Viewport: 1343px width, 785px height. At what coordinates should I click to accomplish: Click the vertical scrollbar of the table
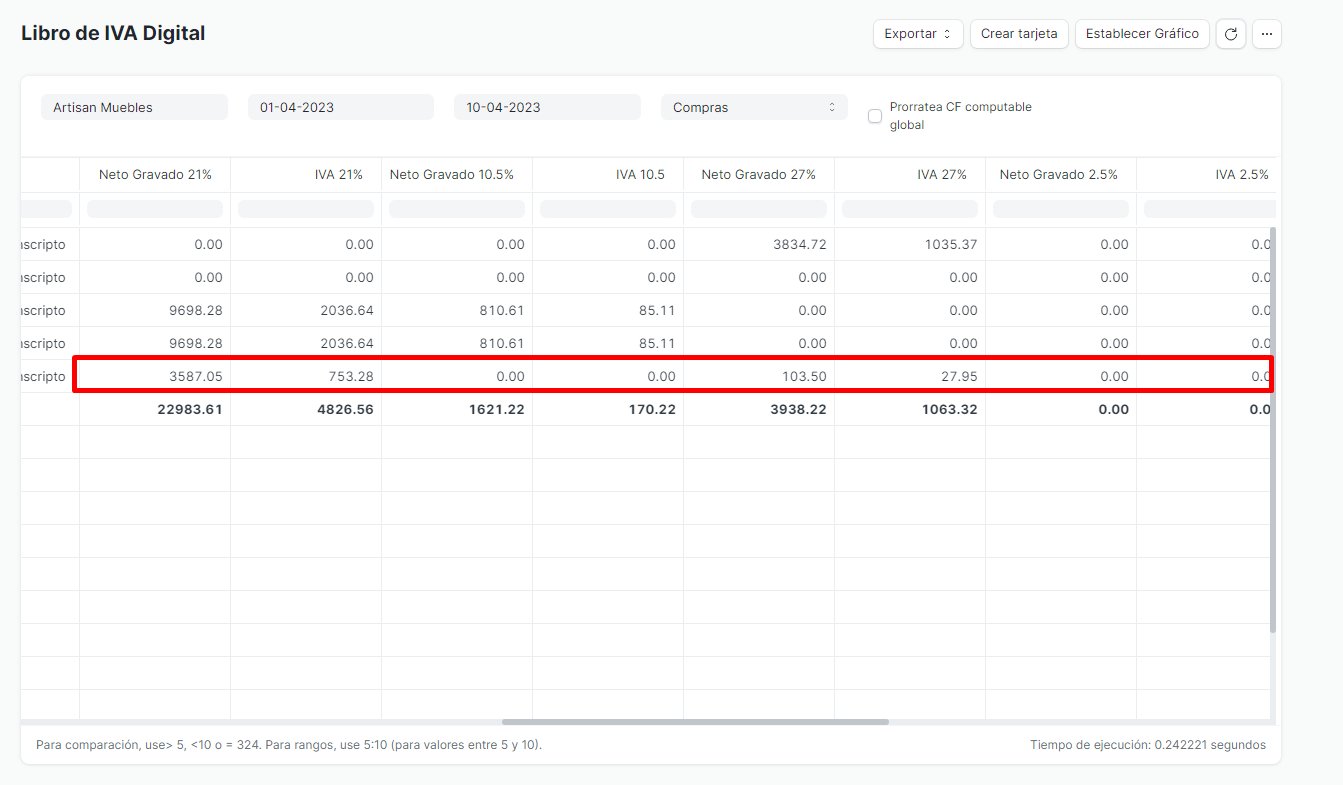(x=1272, y=430)
